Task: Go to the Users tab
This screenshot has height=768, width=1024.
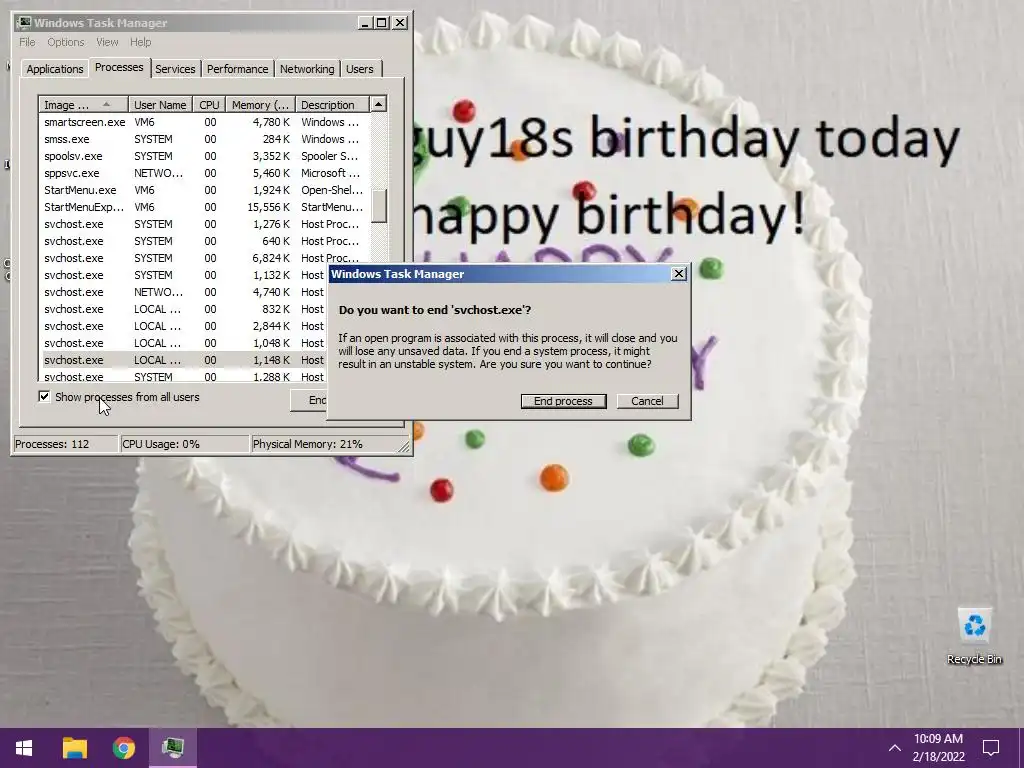Action: pos(360,69)
